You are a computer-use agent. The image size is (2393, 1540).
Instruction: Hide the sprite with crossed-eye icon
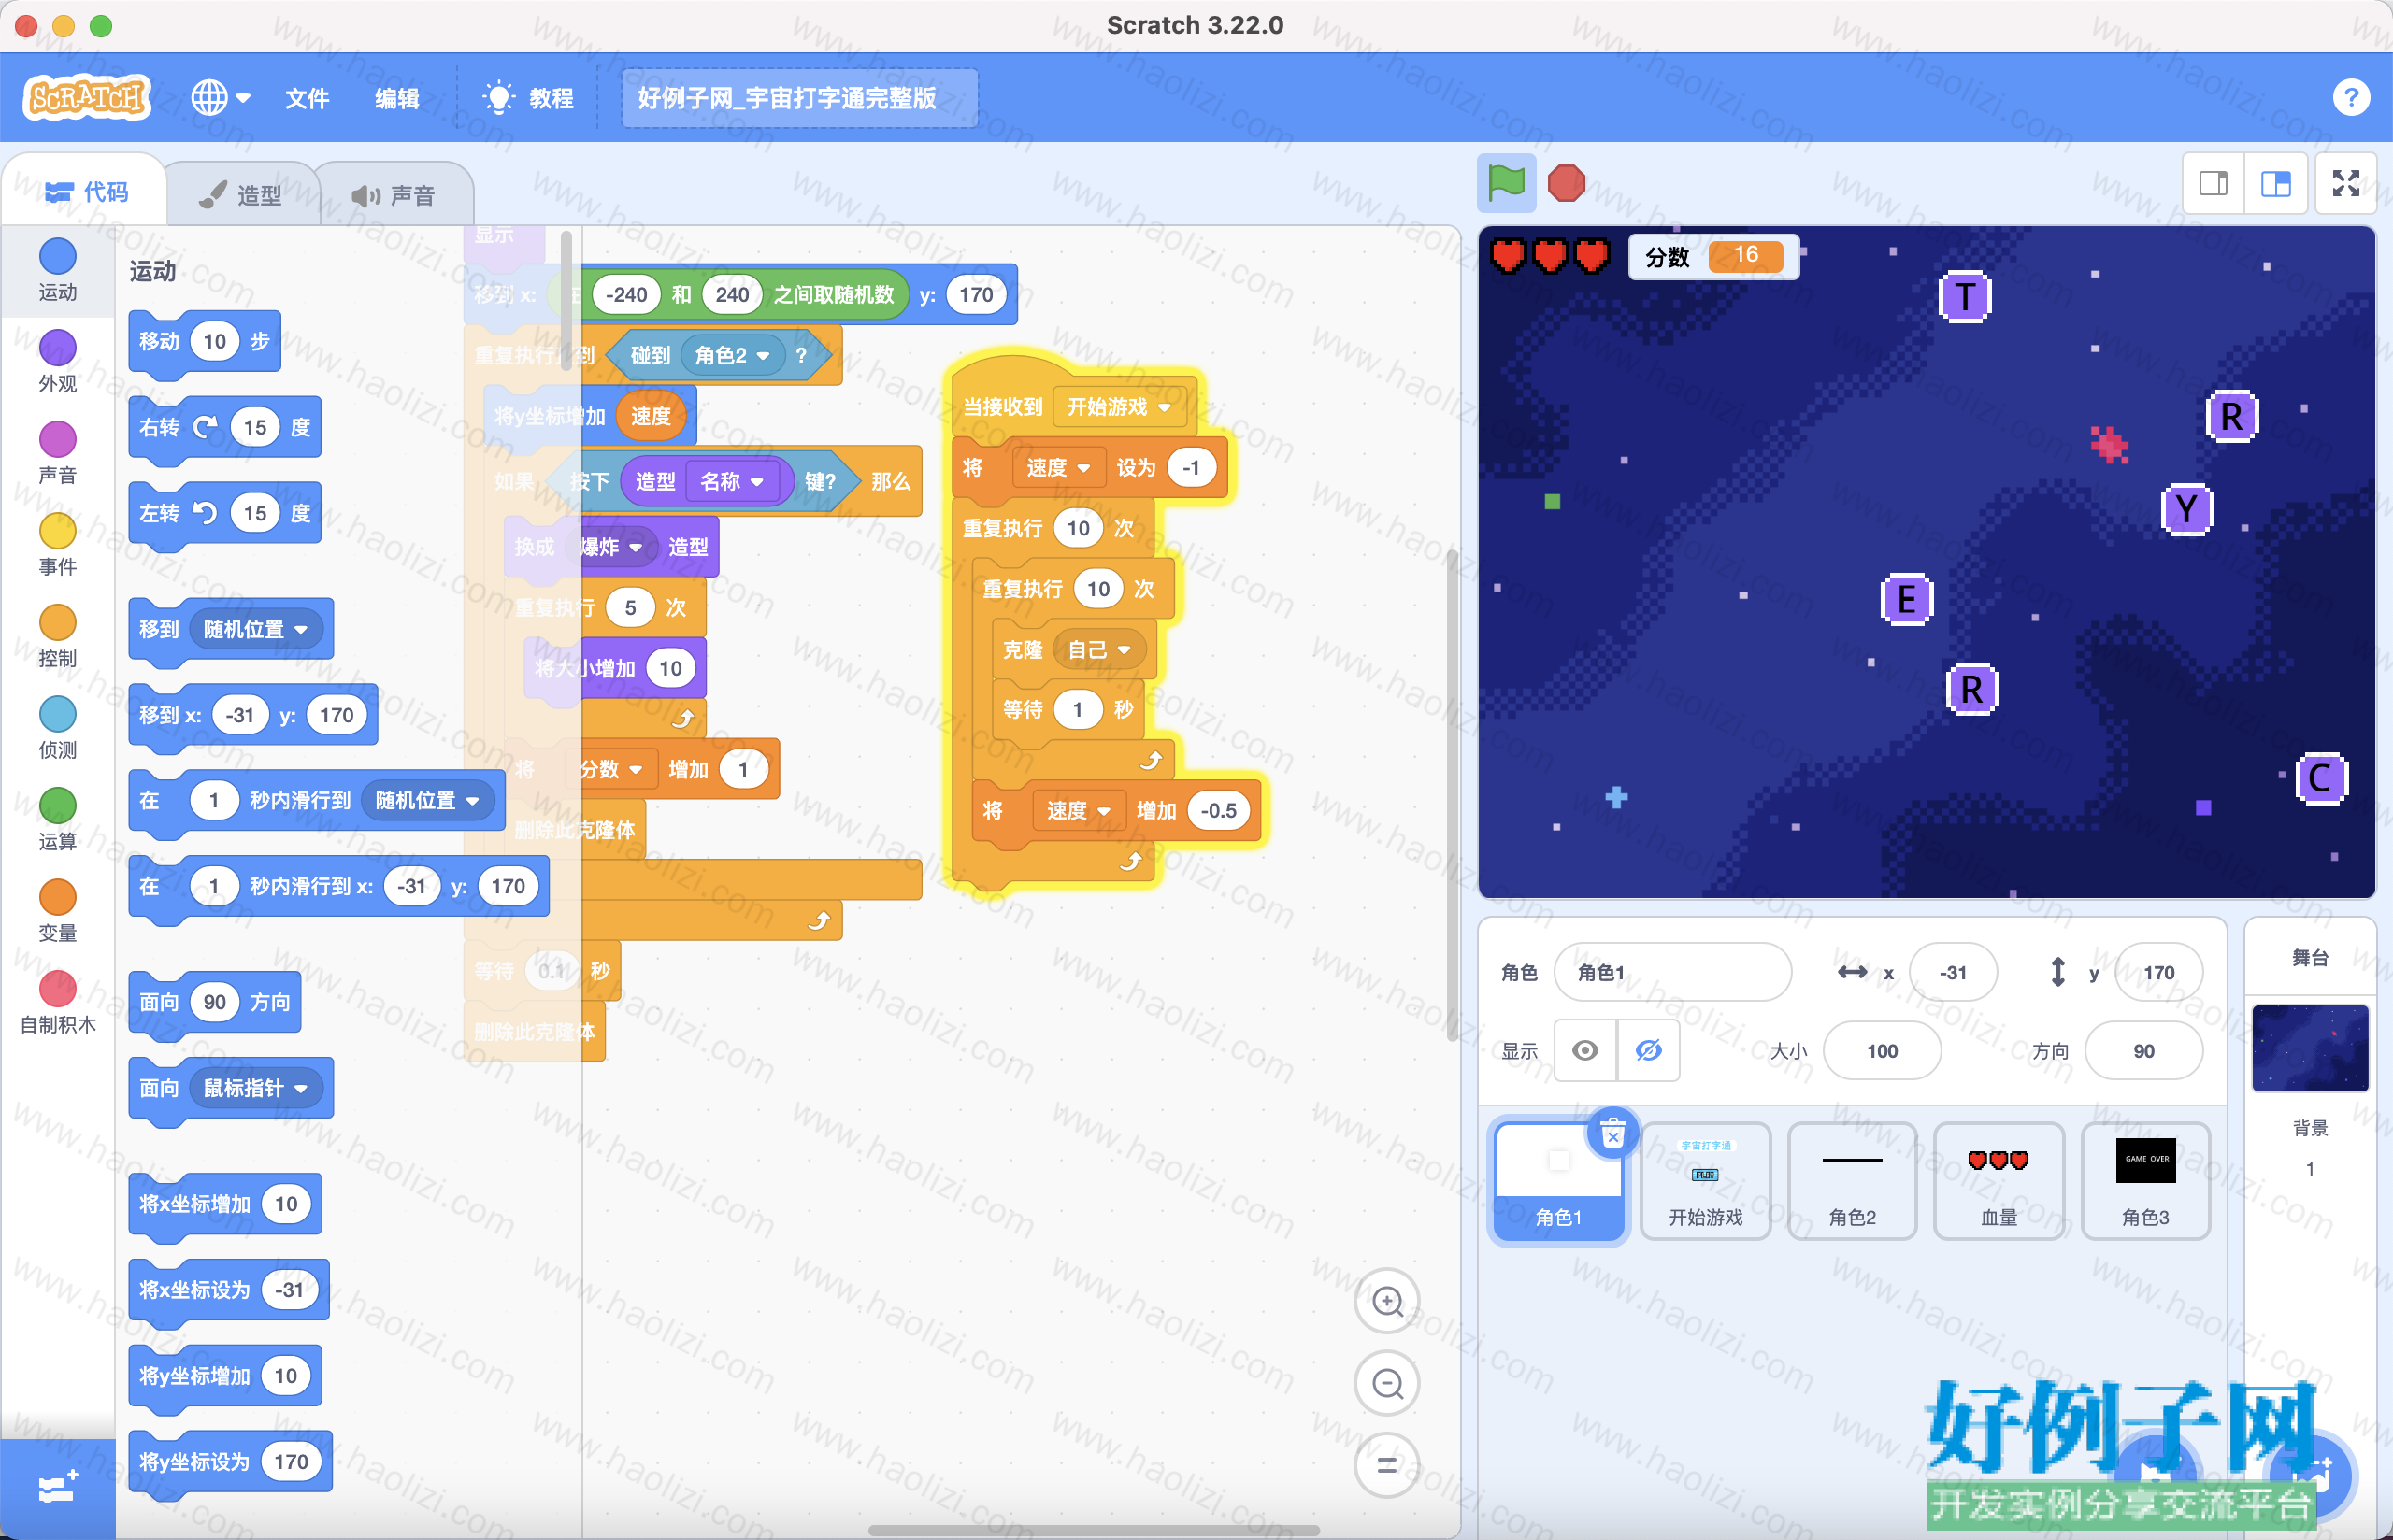point(1648,1050)
